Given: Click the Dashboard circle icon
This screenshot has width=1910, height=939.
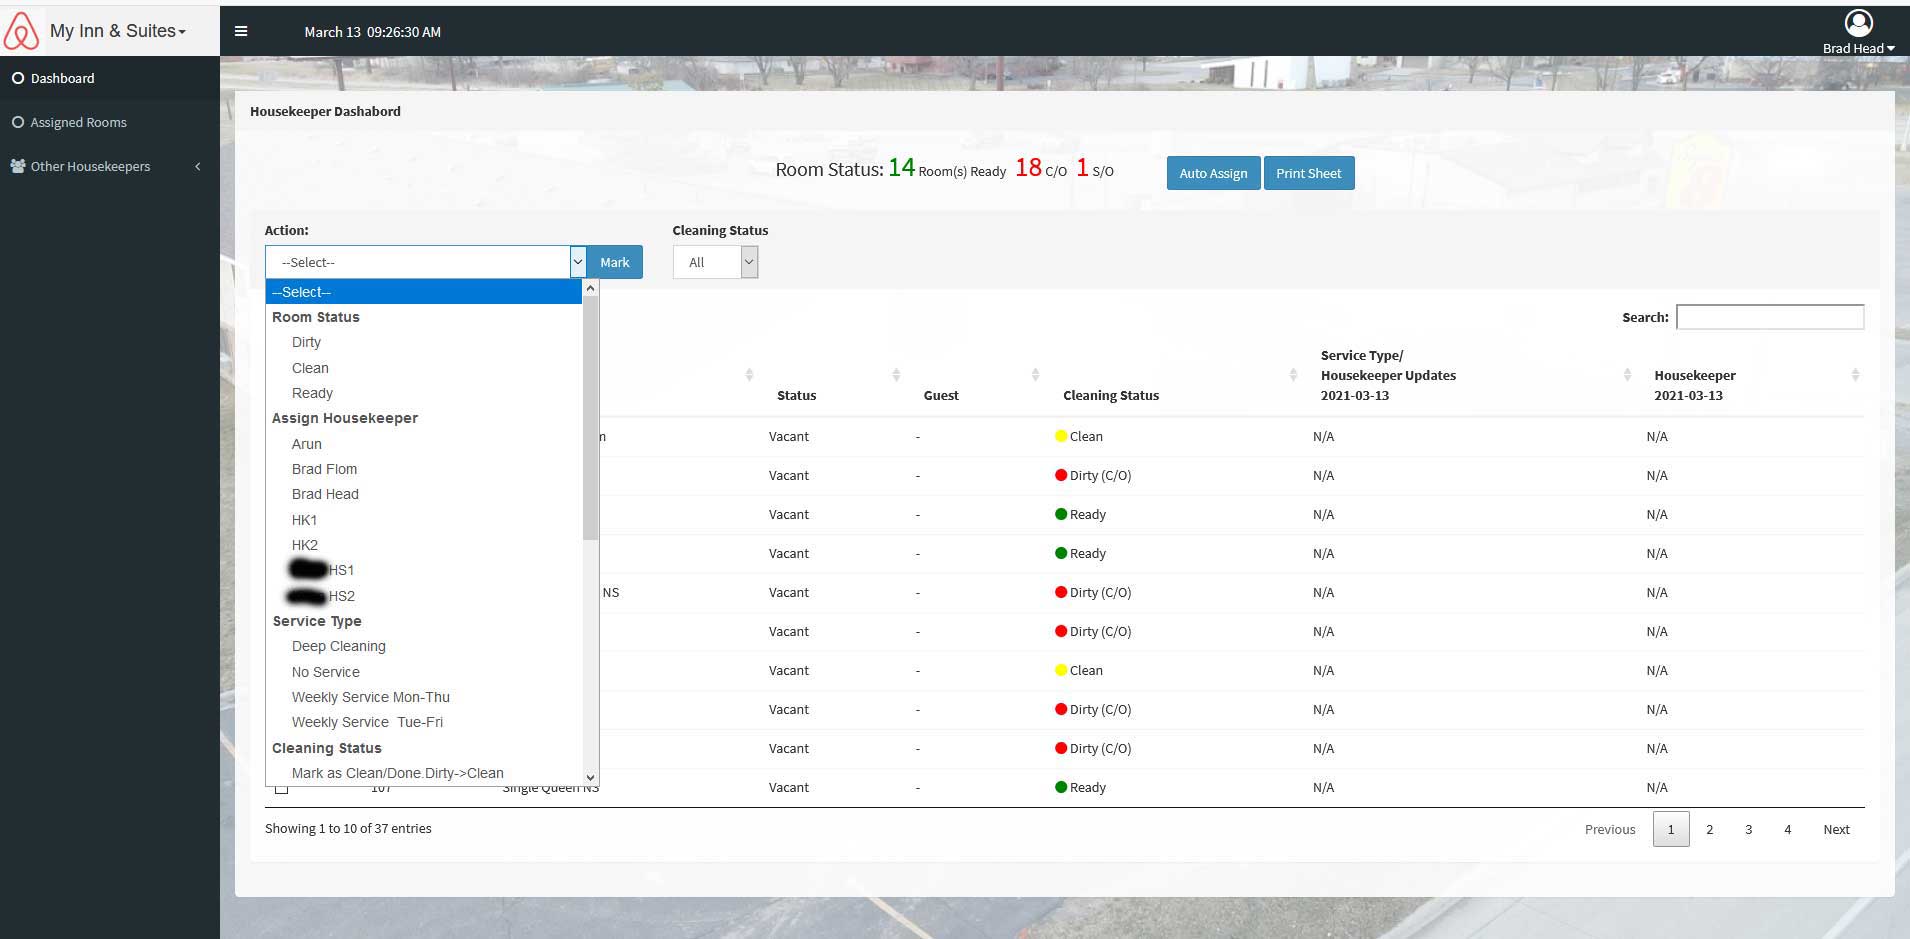Looking at the screenshot, I should click(17, 78).
